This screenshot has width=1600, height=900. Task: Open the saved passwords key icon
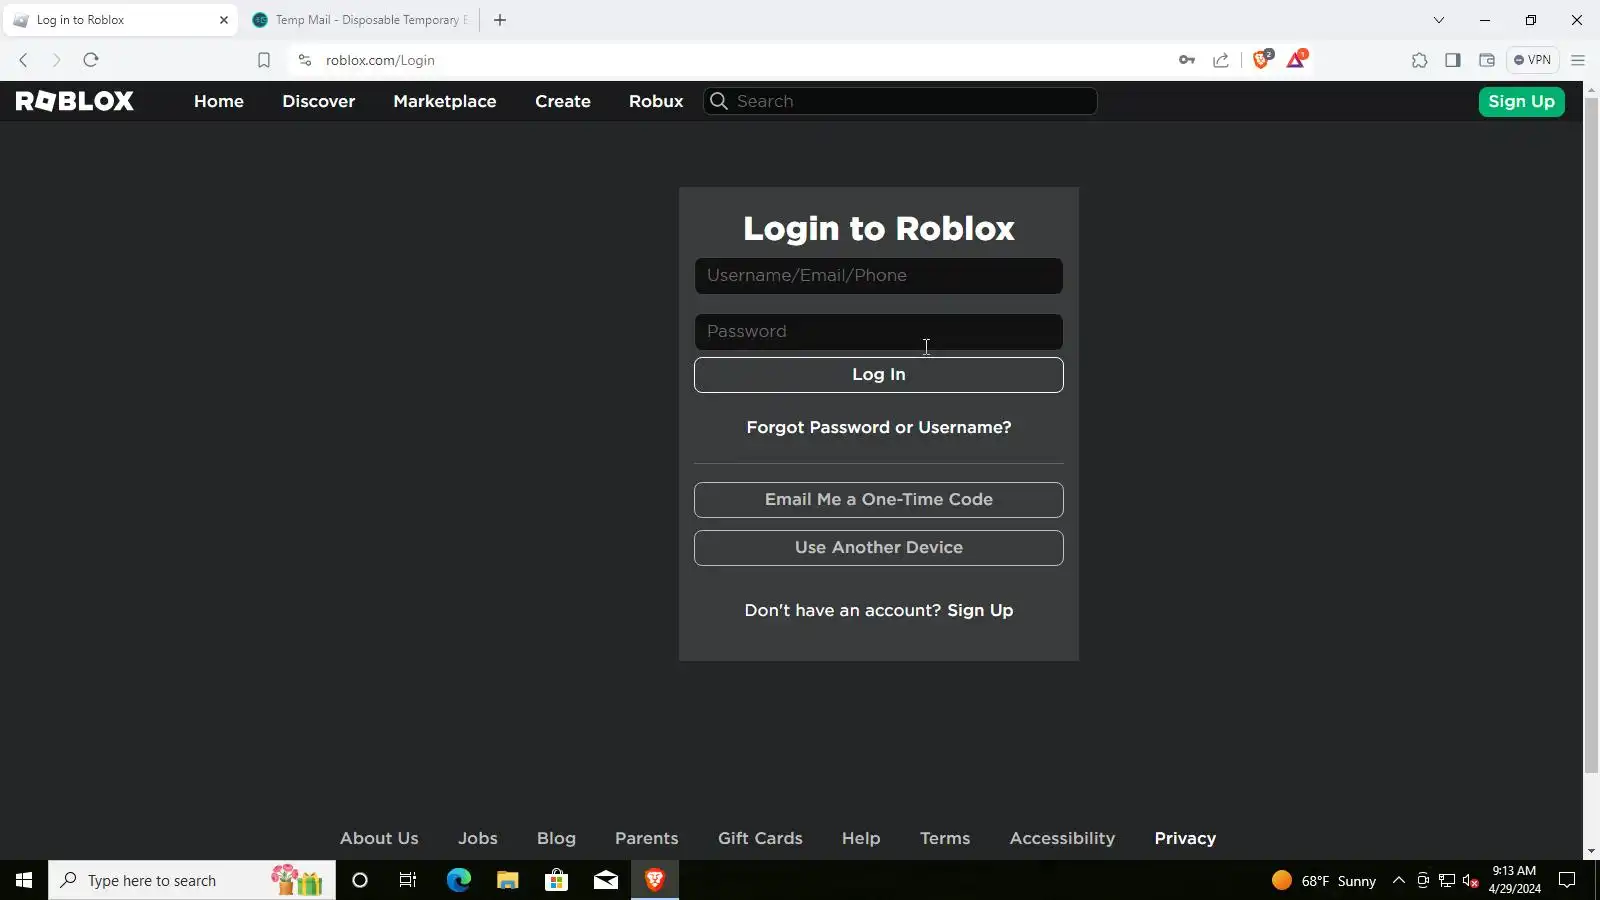1187,60
